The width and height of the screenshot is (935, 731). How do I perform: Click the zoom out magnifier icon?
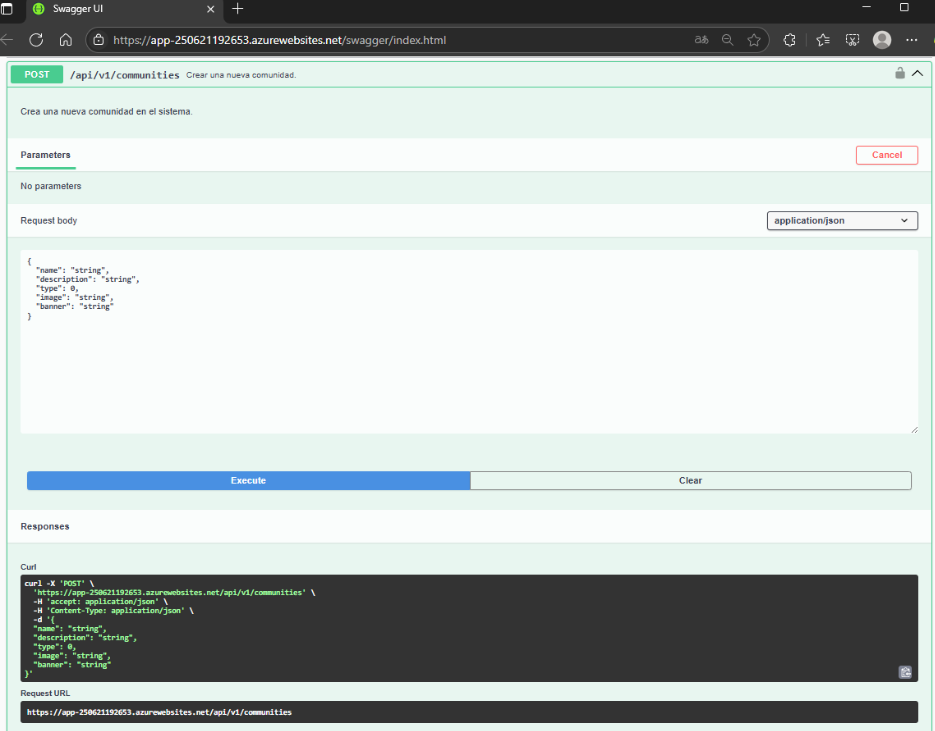pos(727,40)
